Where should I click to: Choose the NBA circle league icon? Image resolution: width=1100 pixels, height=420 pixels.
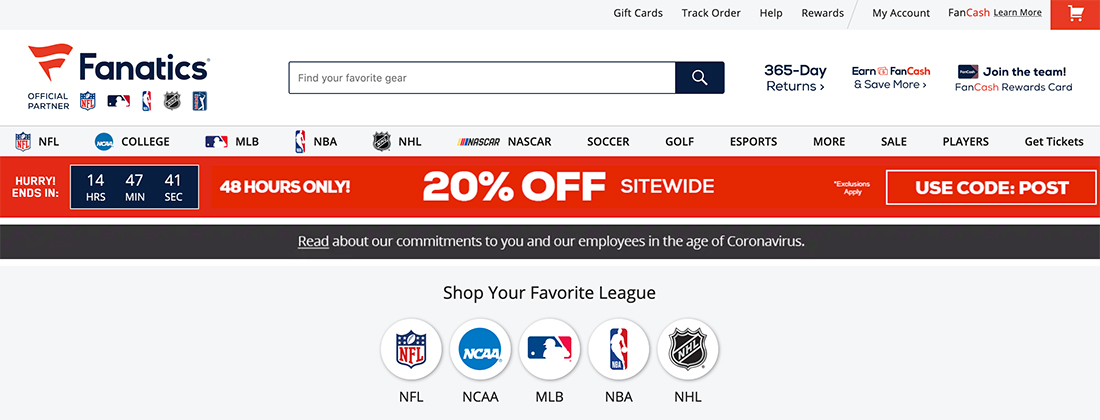point(619,349)
